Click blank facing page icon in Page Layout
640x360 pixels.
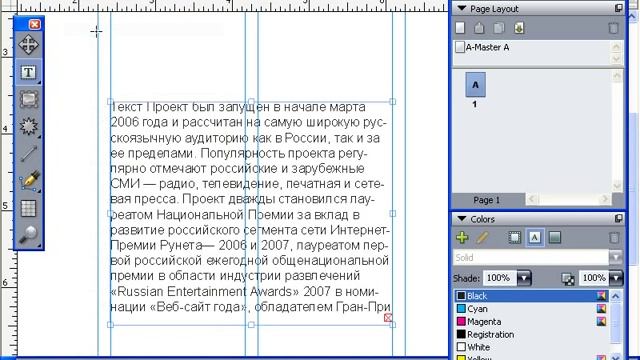(x=479, y=28)
